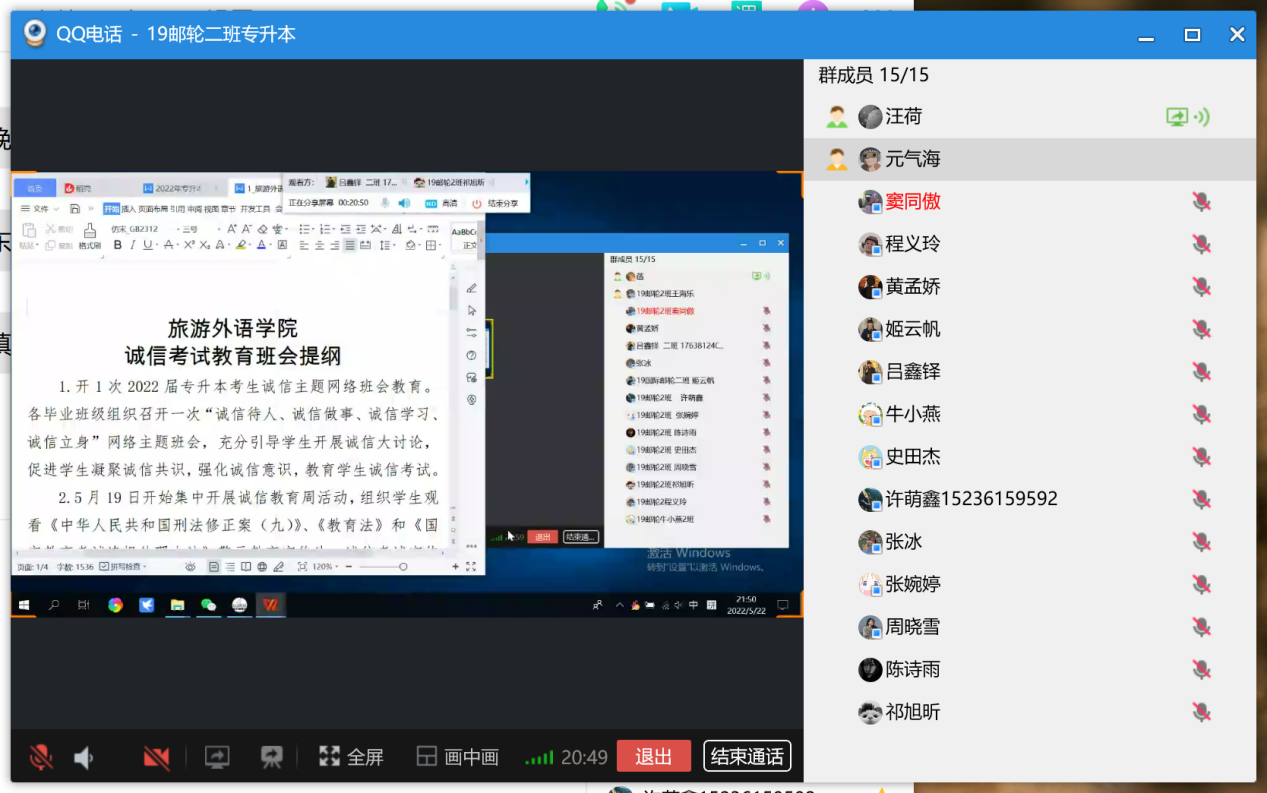Open the presentation whiteboard icon

coord(271,757)
